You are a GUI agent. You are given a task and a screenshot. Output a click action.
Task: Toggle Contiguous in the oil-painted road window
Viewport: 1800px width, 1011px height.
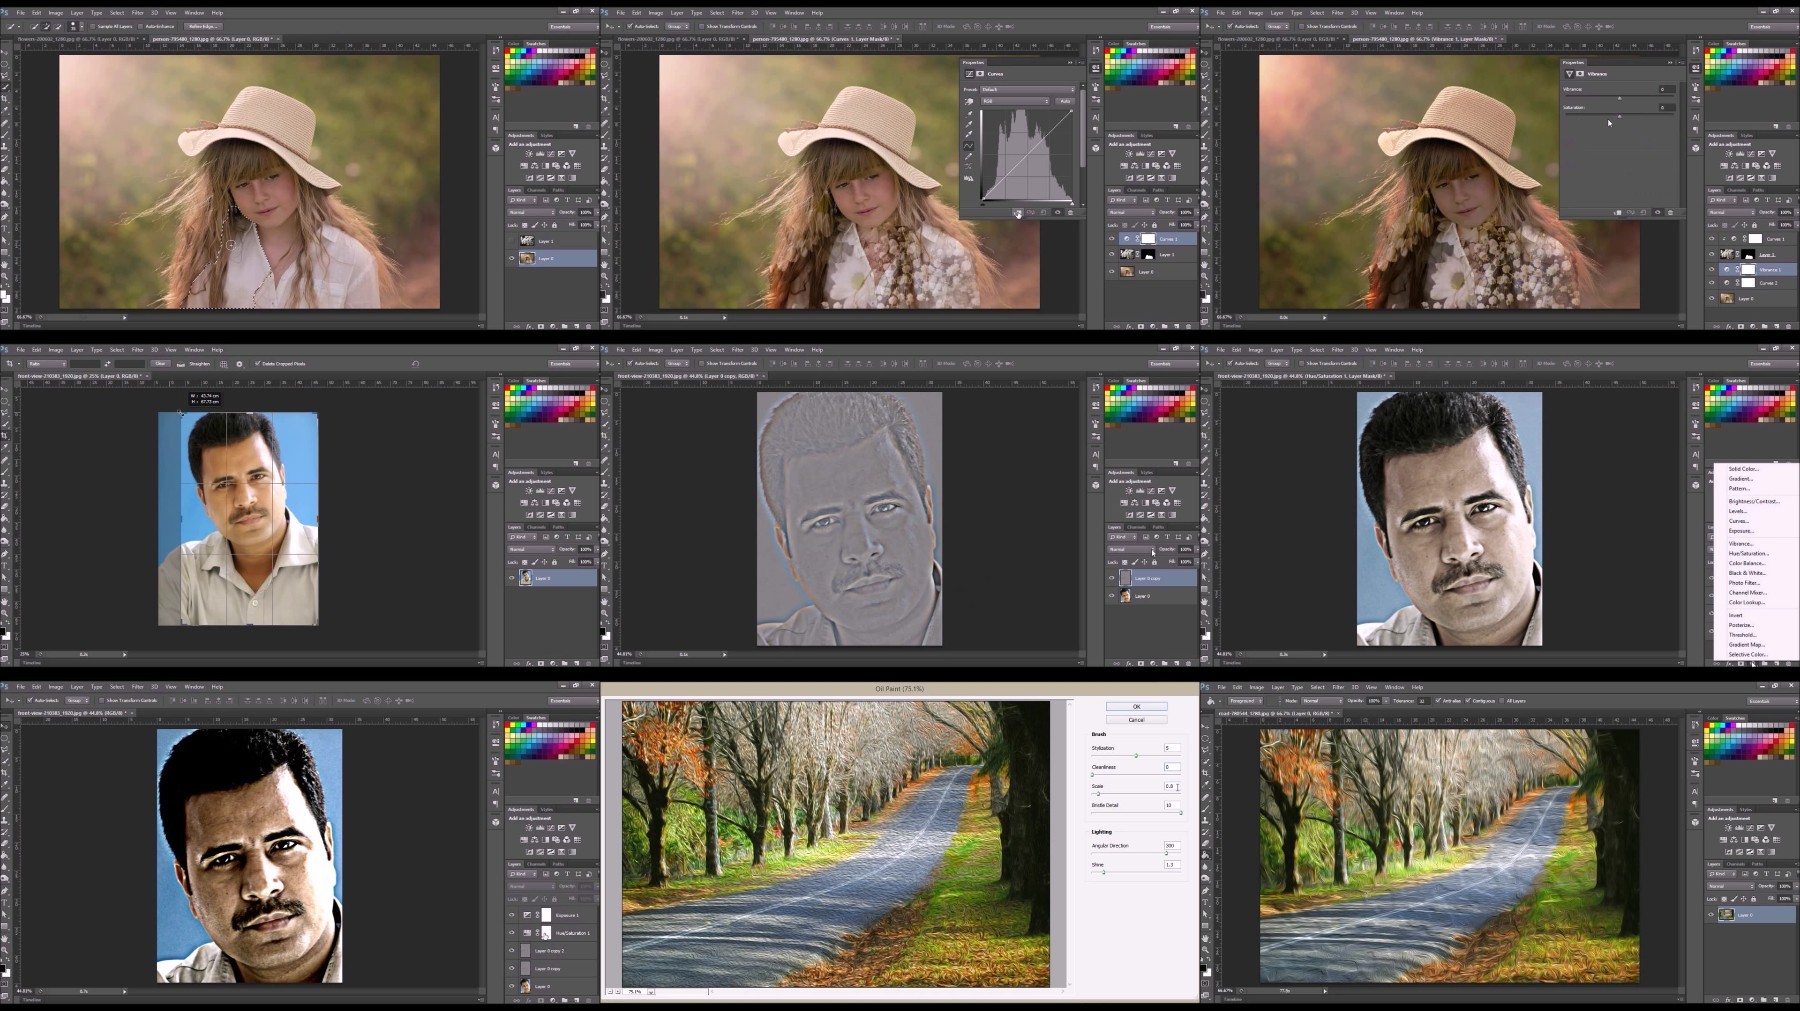pos(1468,701)
